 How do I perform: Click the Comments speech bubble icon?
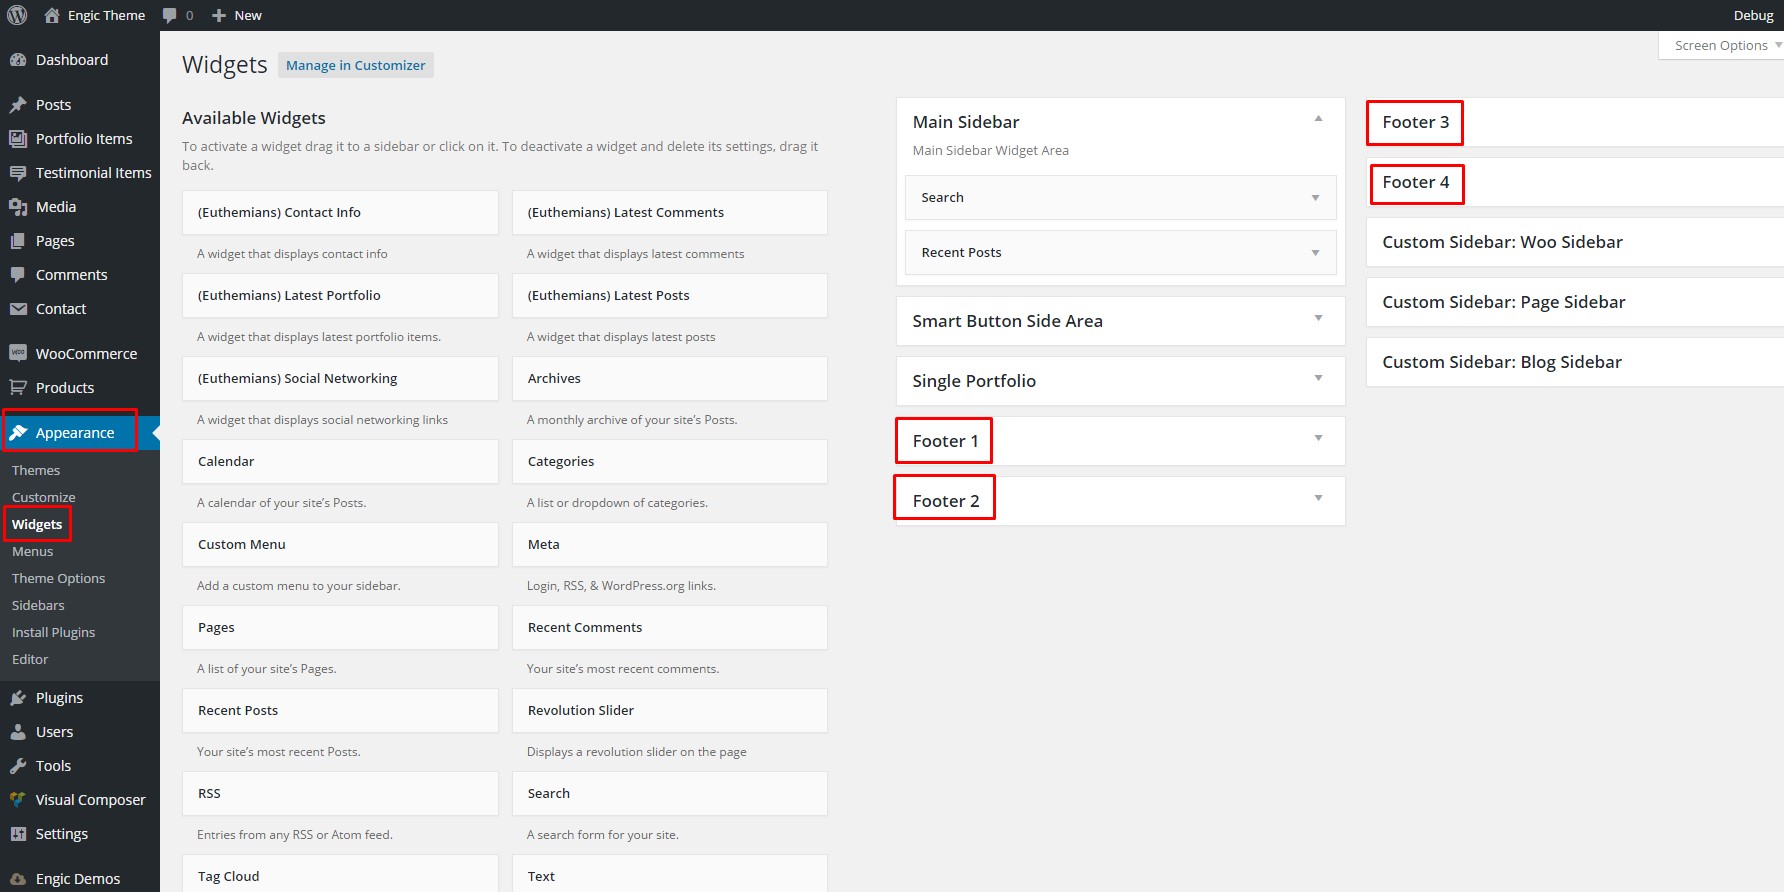18,275
